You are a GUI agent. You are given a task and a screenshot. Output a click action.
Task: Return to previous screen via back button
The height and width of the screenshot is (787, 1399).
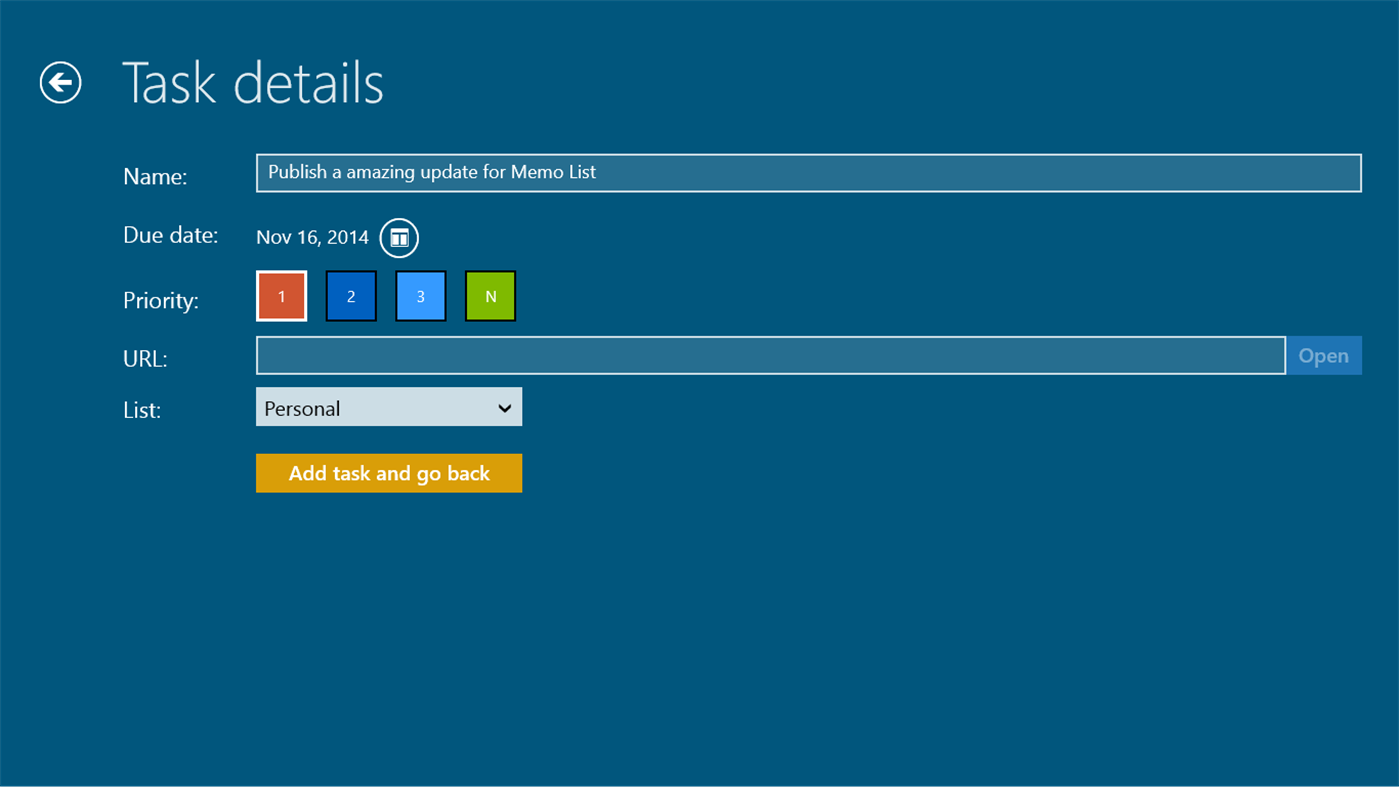point(59,83)
